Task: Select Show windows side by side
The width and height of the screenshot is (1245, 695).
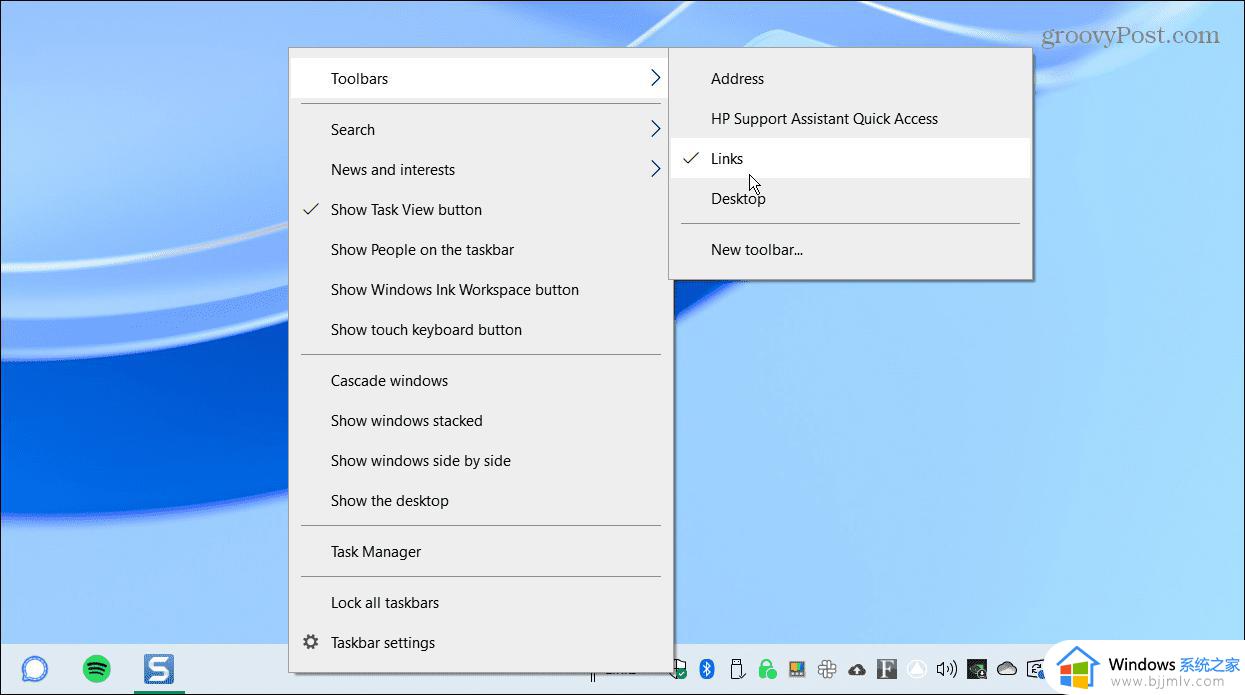Action: tap(481, 461)
